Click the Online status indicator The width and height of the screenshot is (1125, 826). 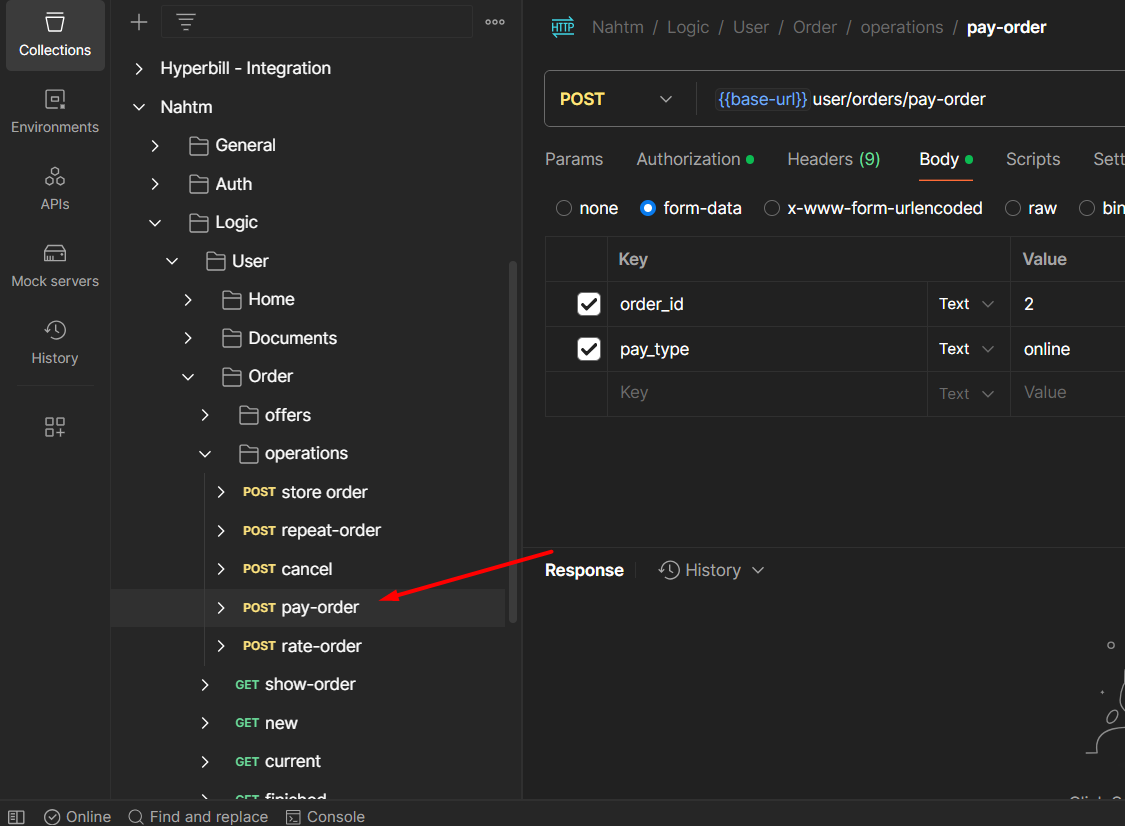click(x=77, y=817)
